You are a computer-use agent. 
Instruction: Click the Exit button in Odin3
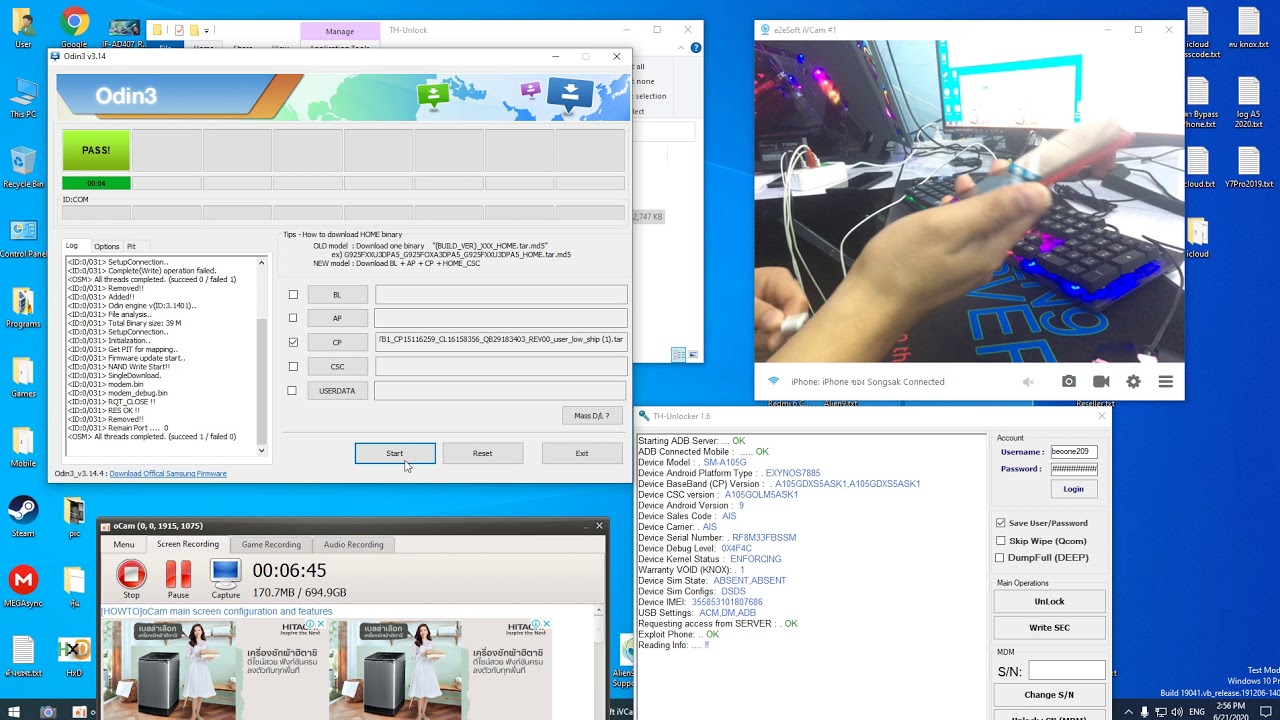tap(582, 453)
